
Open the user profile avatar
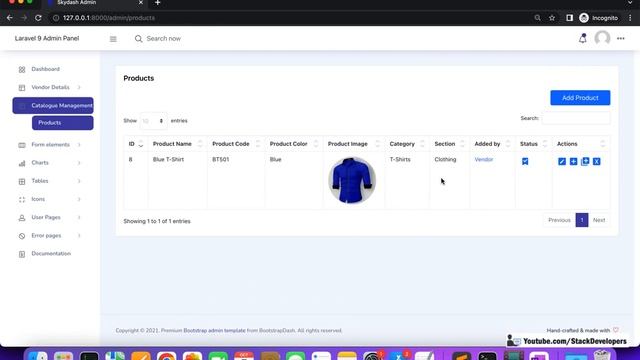click(602, 38)
